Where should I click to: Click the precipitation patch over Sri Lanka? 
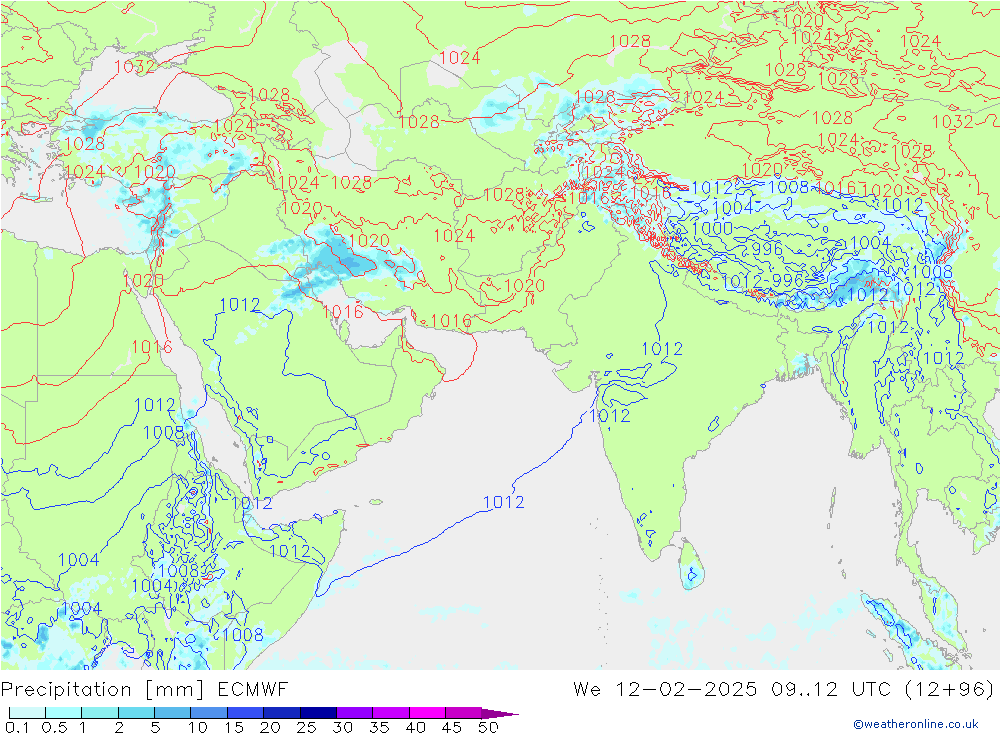(x=691, y=574)
